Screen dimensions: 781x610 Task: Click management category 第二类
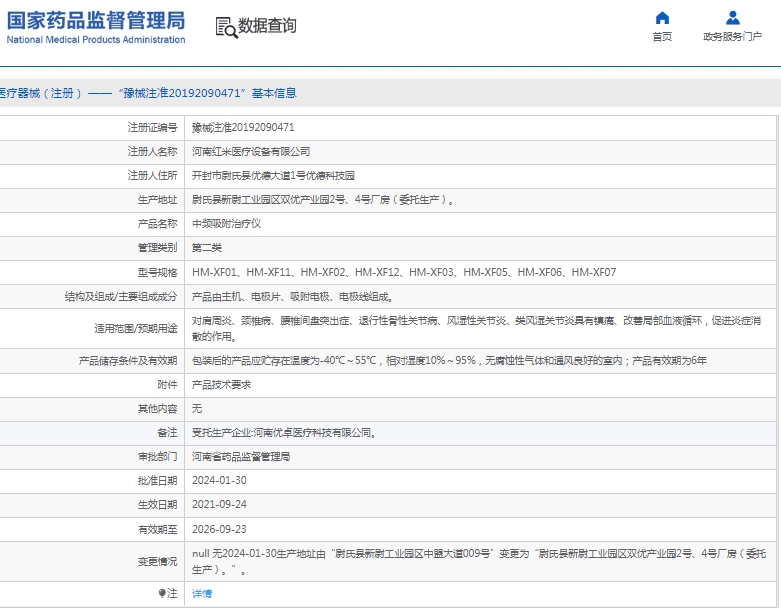pyautogui.click(x=207, y=247)
